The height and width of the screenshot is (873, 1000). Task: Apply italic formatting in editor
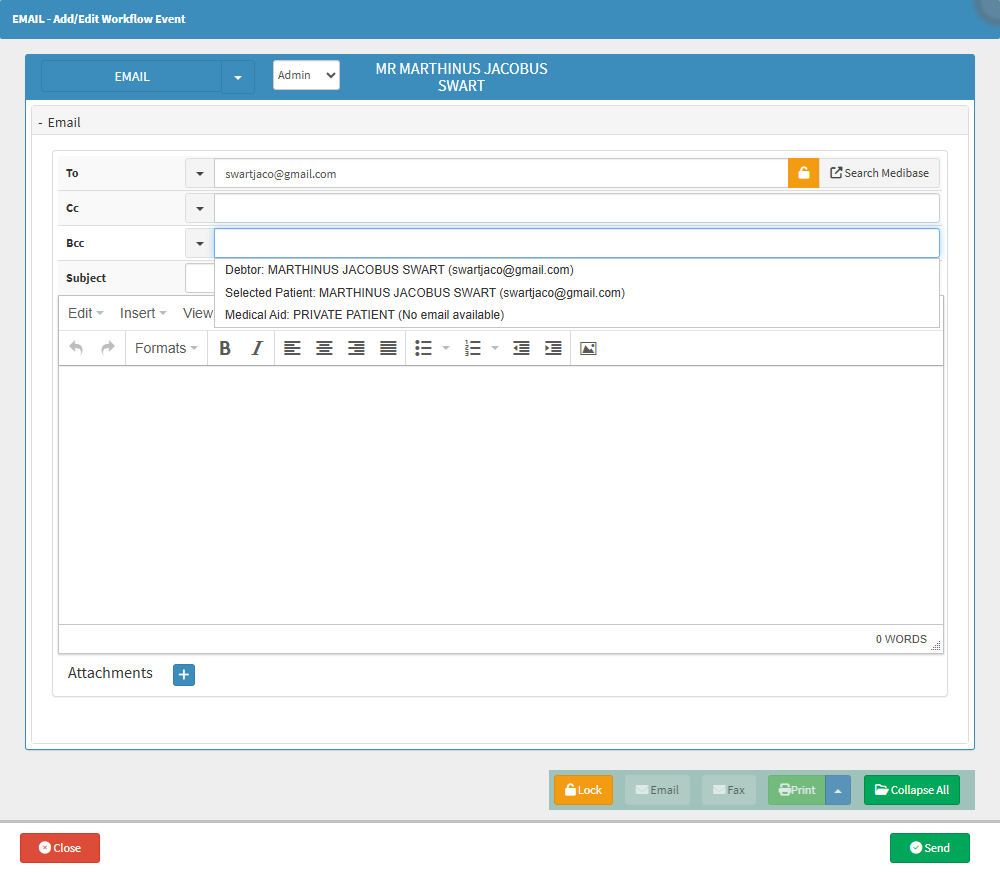tap(257, 348)
